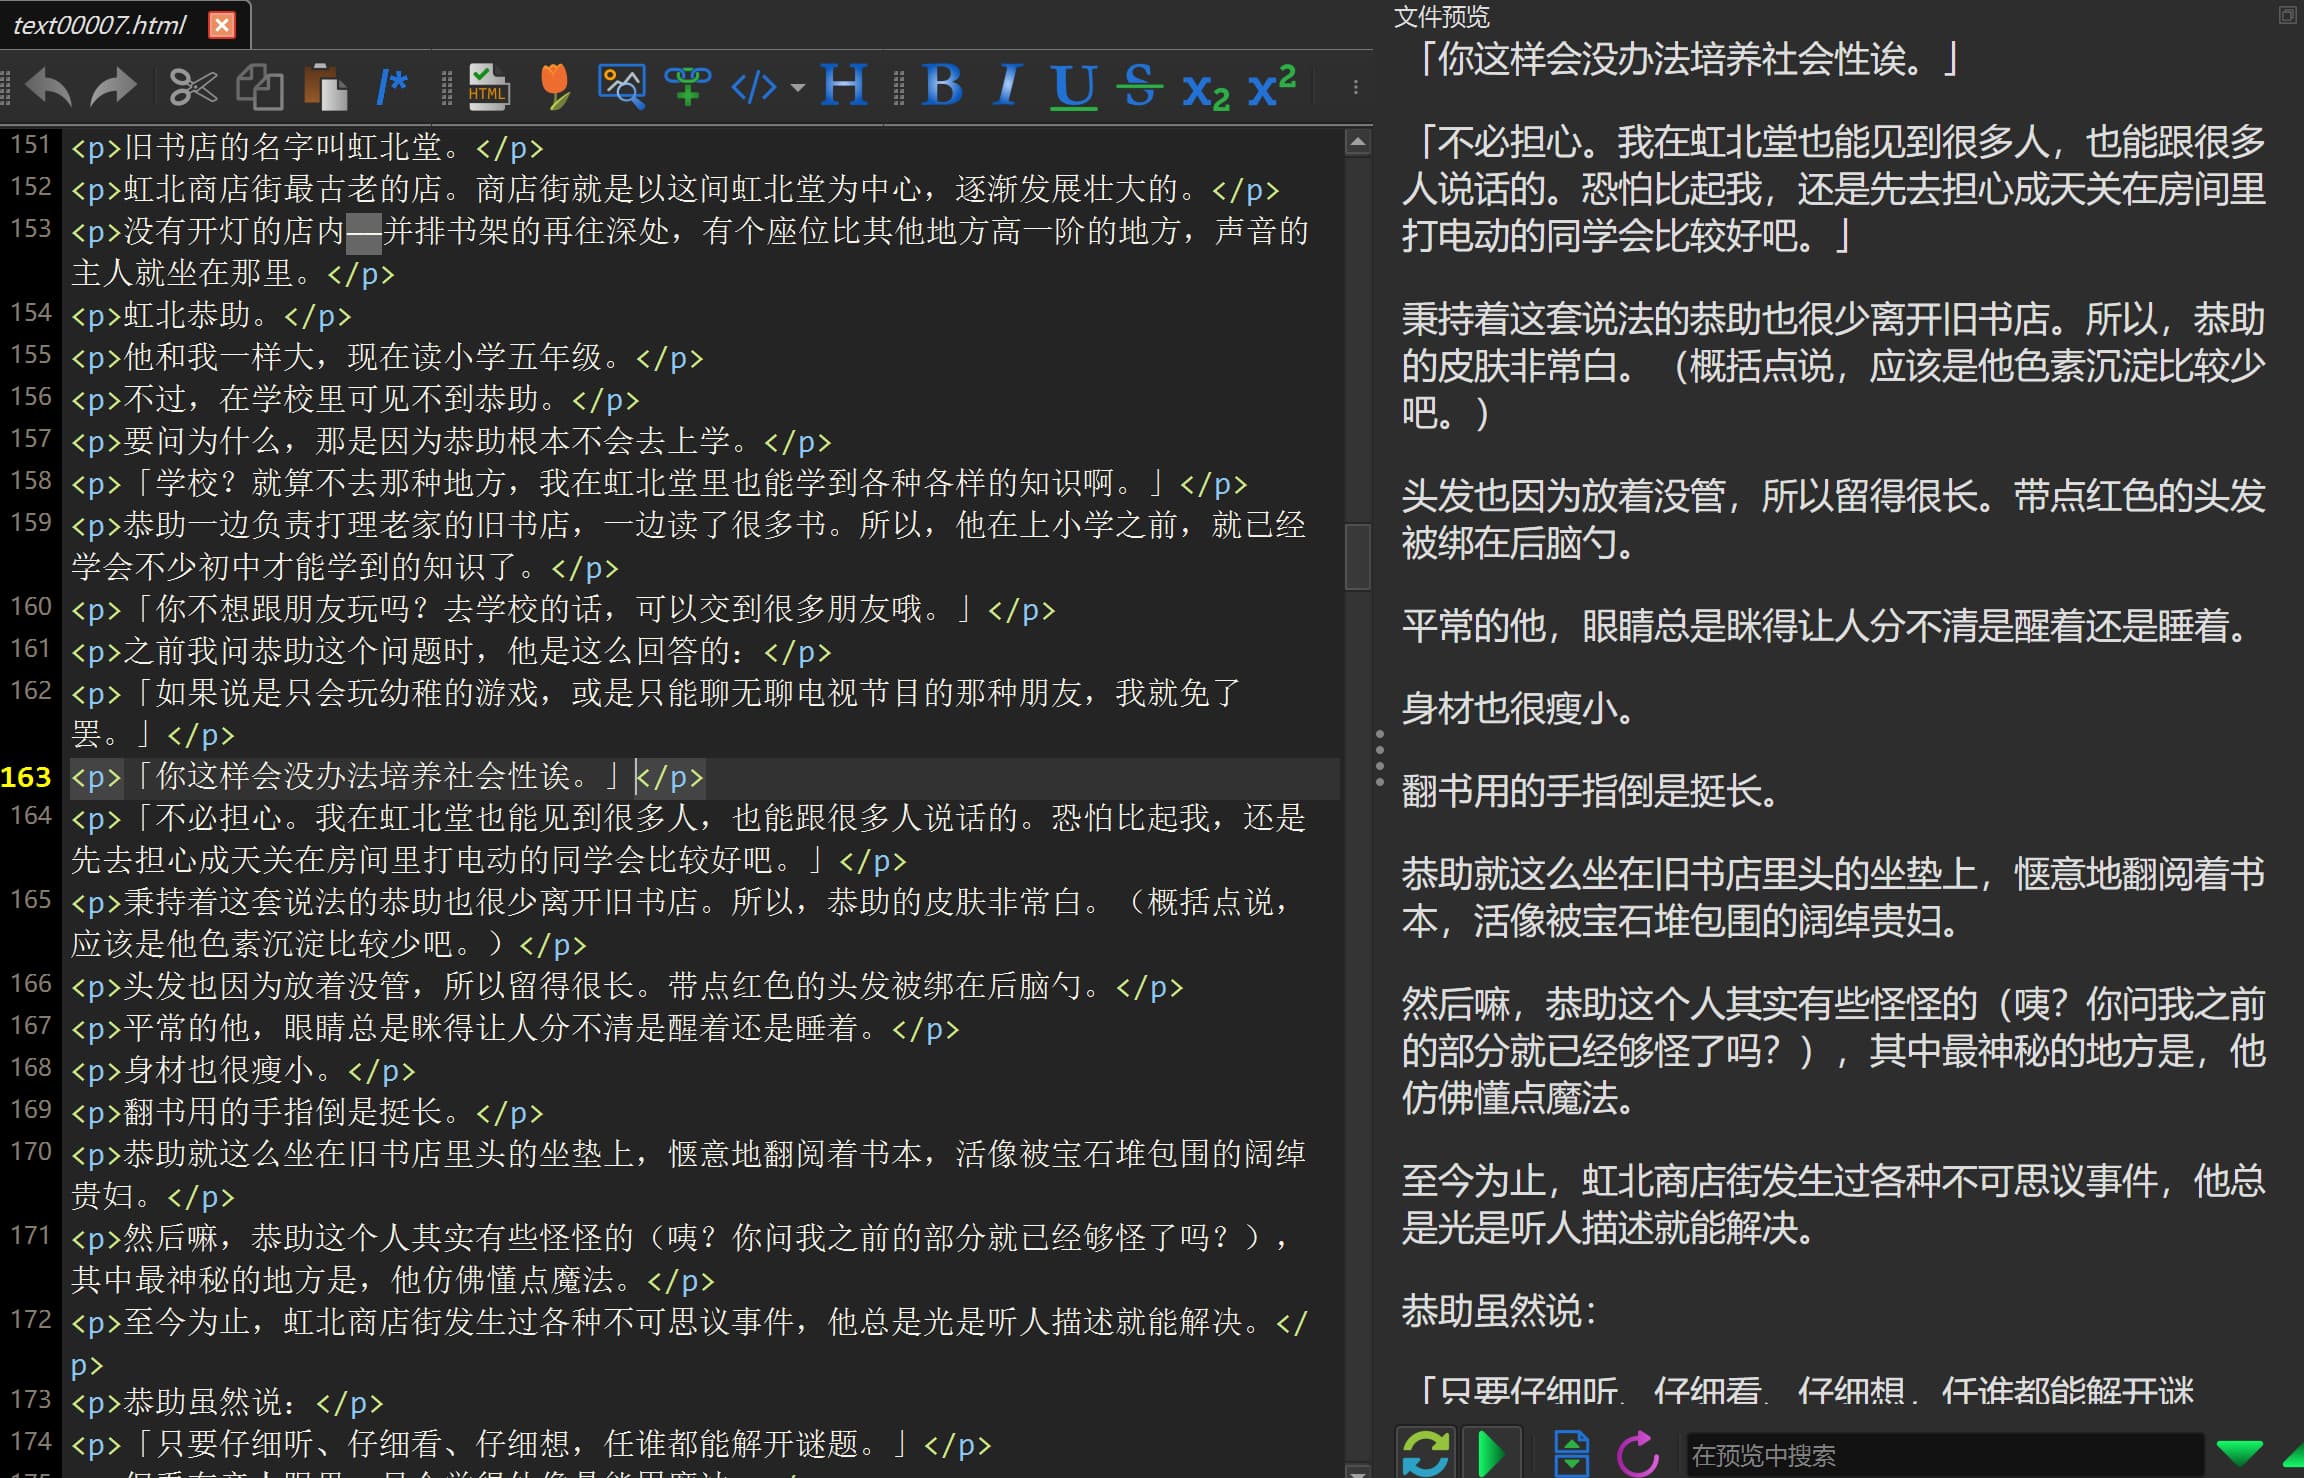
Task: Click the splitter handle between editor and preview
Action: (x=1380, y=757)
